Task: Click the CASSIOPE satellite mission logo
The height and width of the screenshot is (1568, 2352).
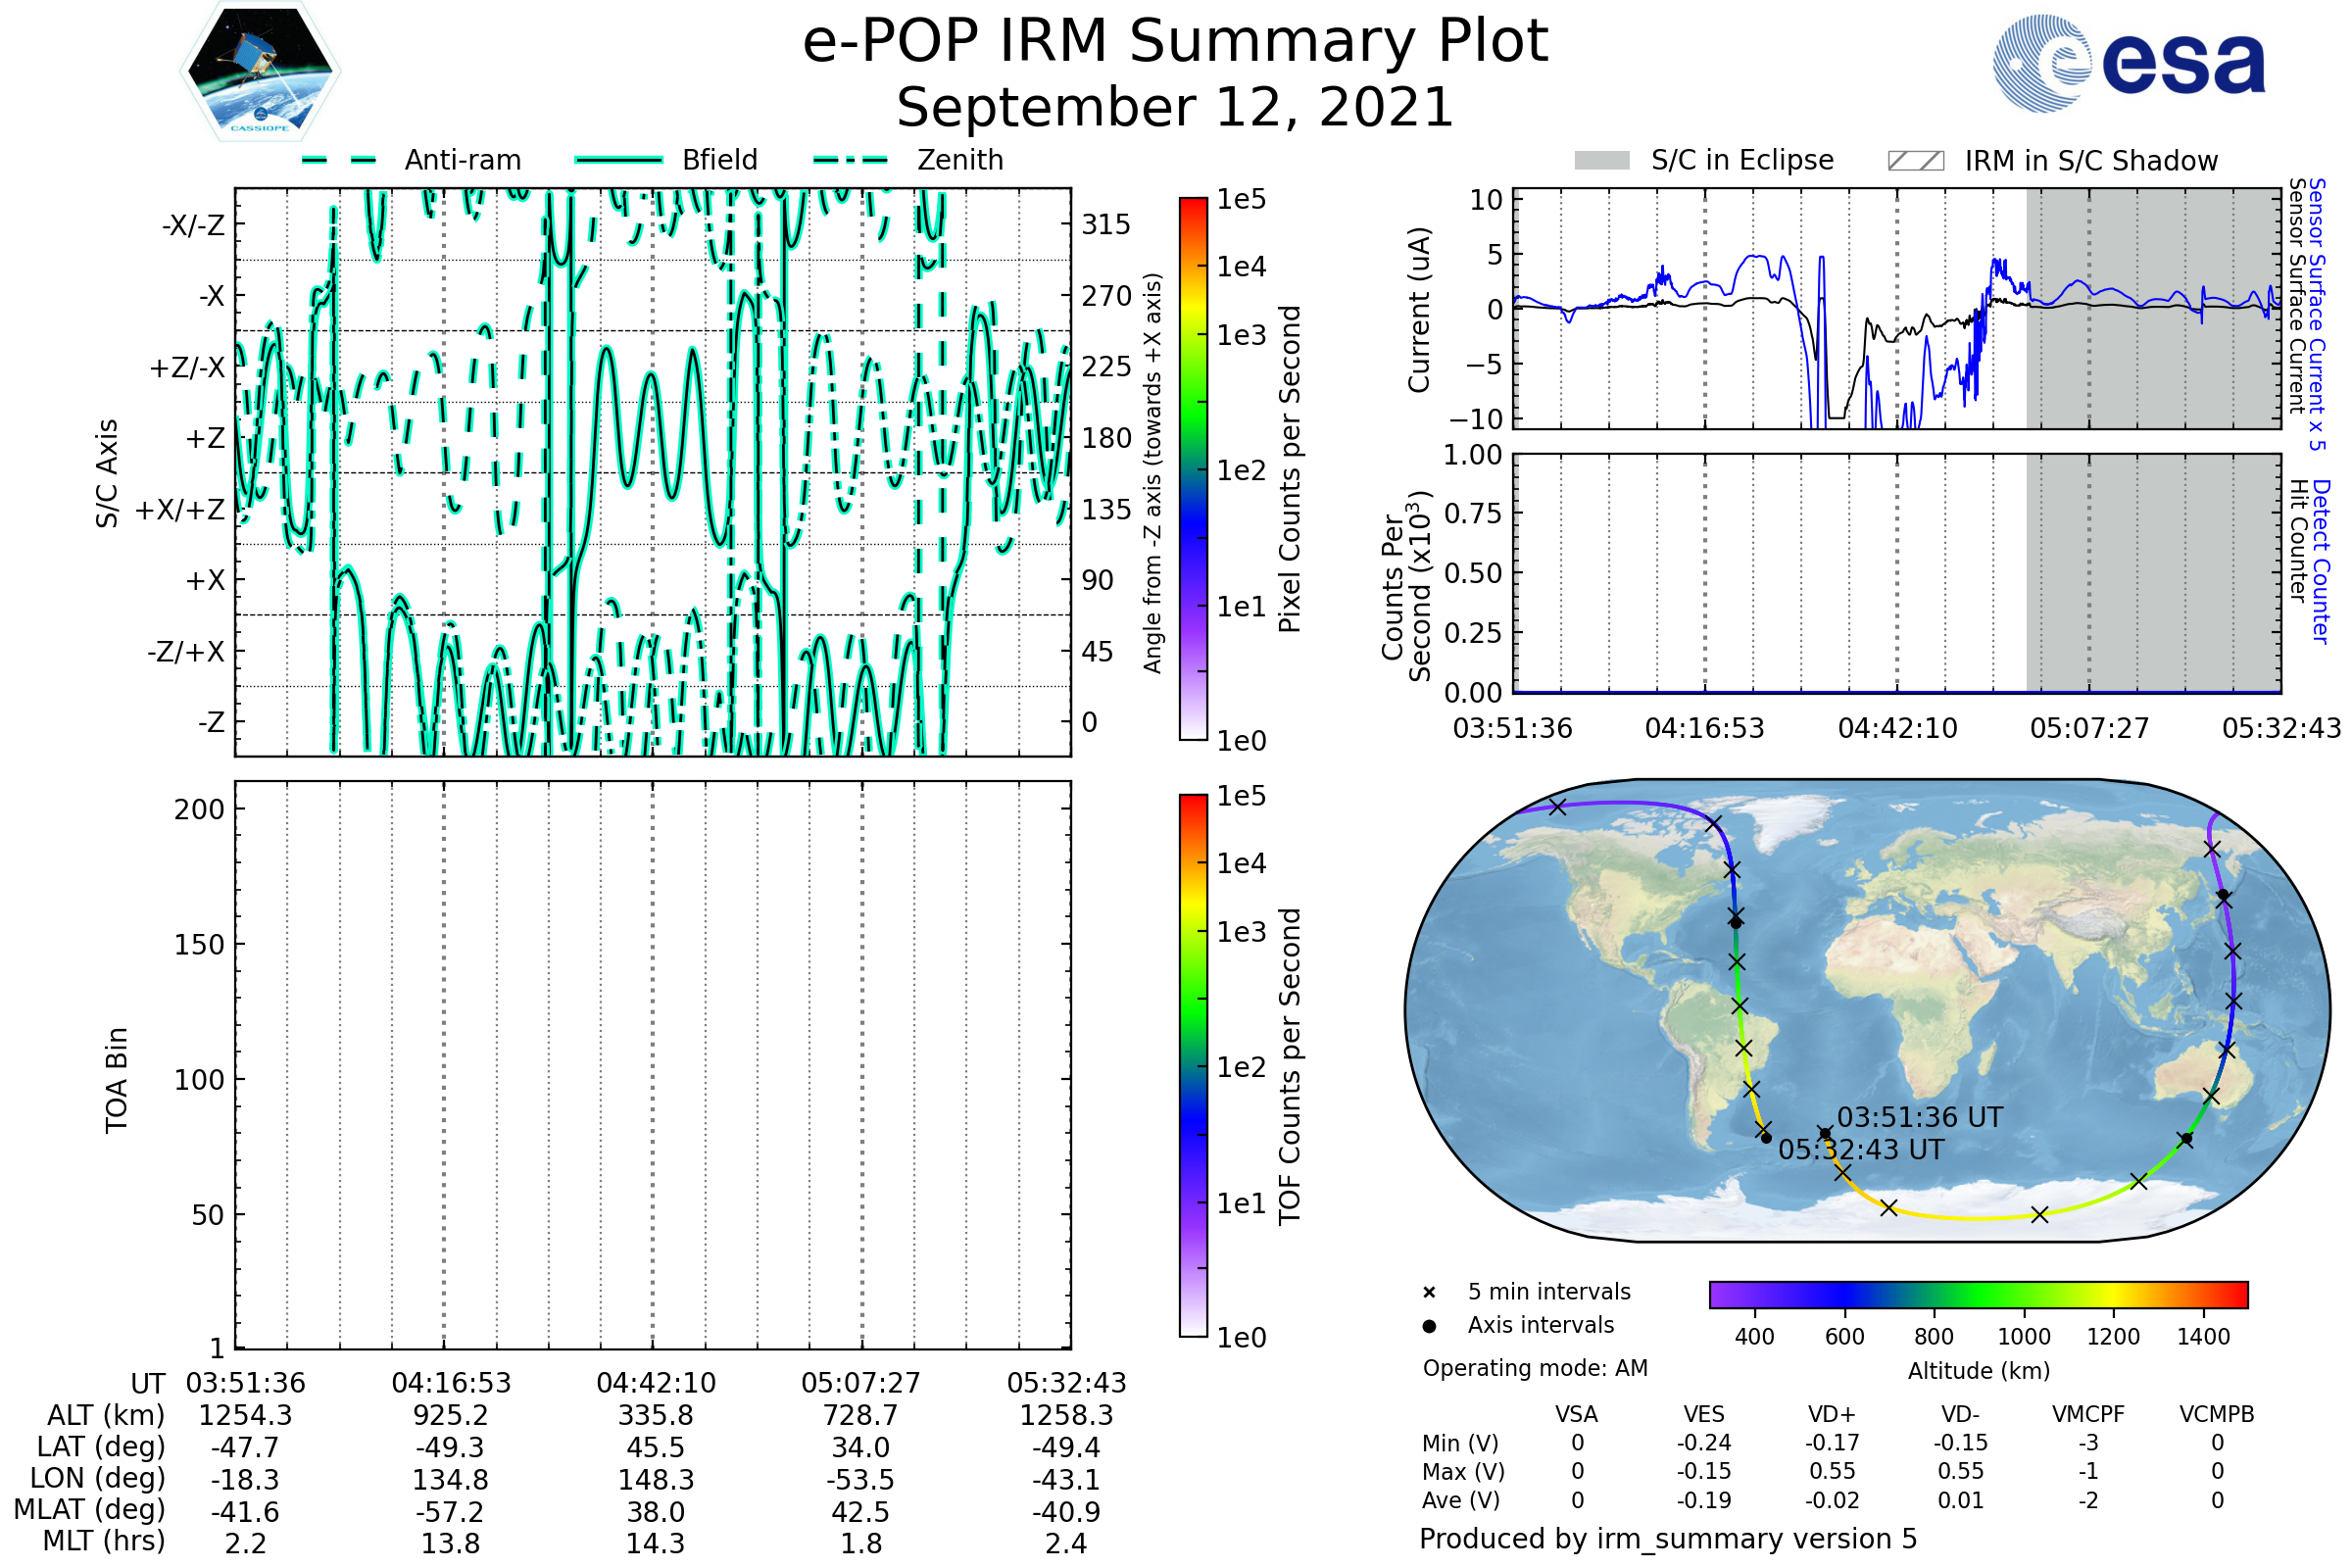Action: click(x=260, y=72)
